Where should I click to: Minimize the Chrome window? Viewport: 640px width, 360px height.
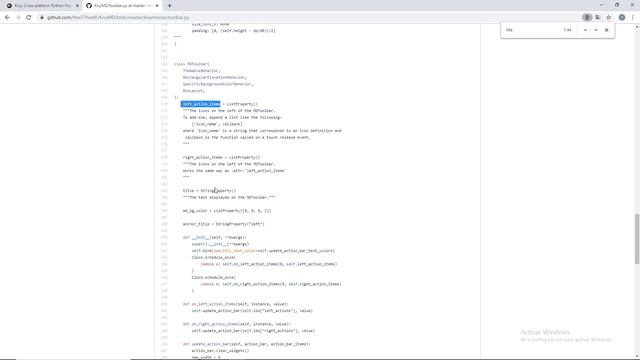[602, 5]
